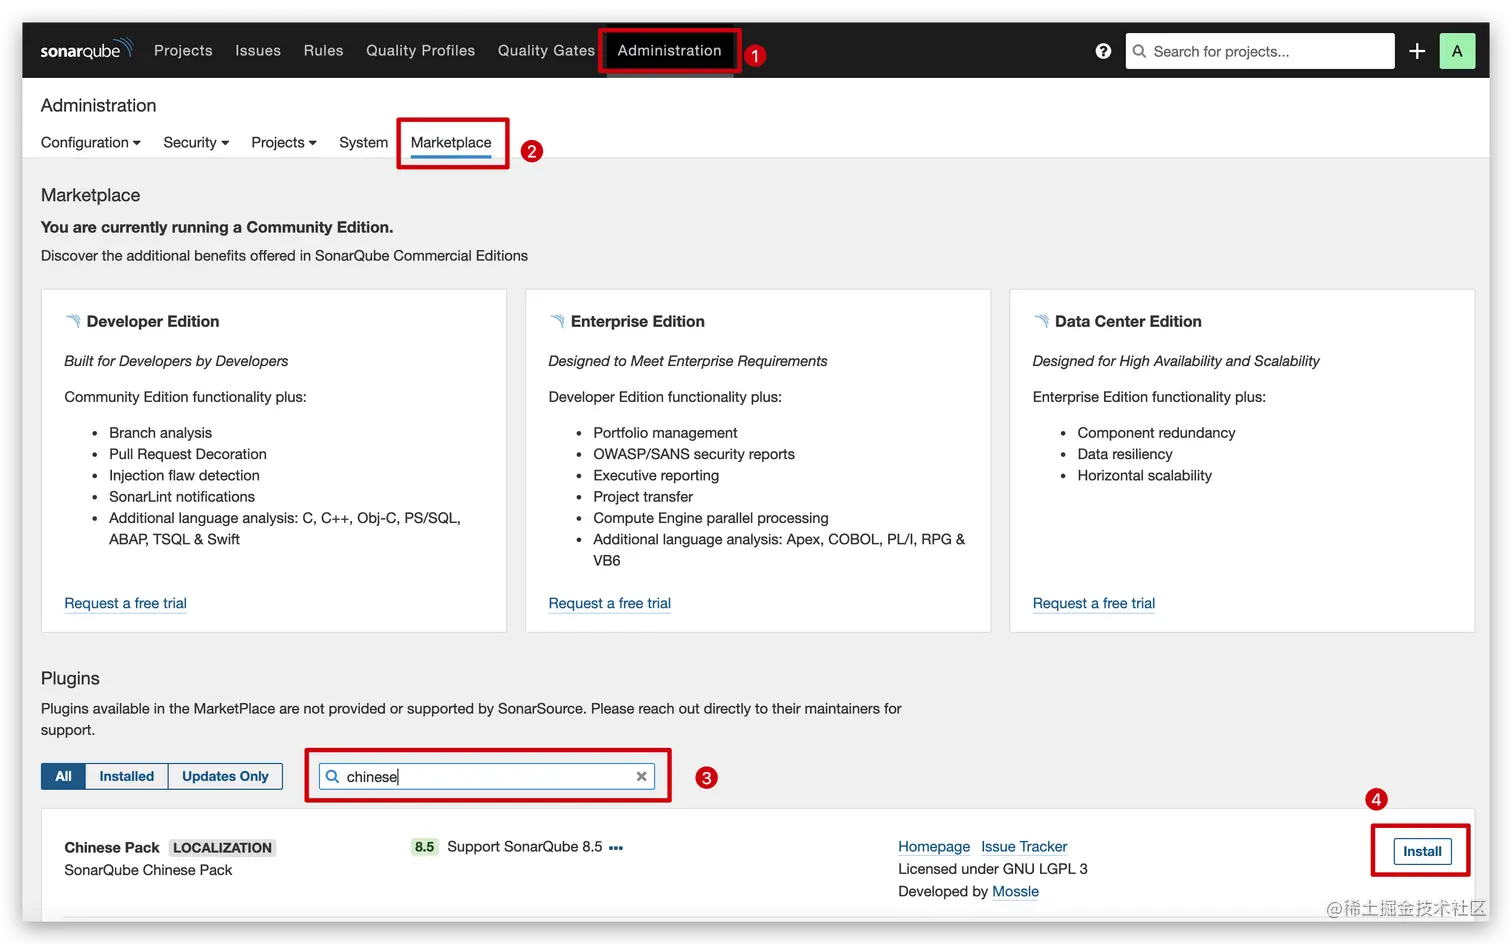Viewport: 1512px width, 944px height.
Task: Open the Security dropdown menu
Action: [x=196, y=142]
